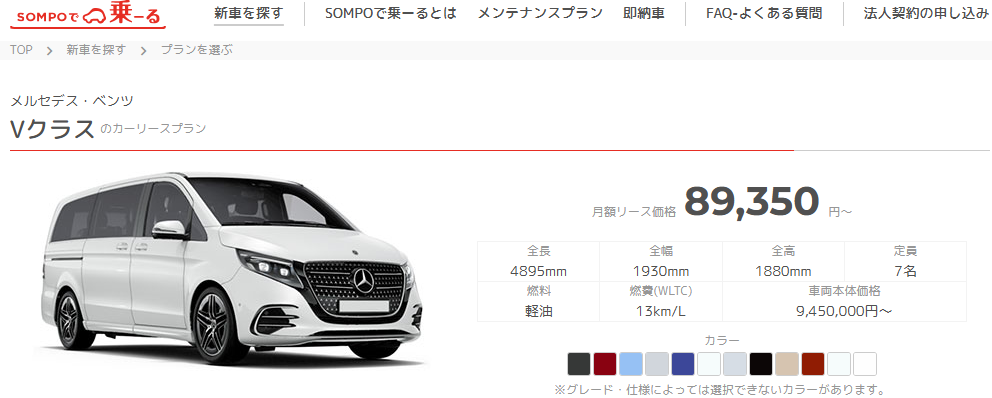Image resolution: width=992 pixels, height=398 pixels.
Task: Select the dark red color swatch
Action: click(605, 364)
